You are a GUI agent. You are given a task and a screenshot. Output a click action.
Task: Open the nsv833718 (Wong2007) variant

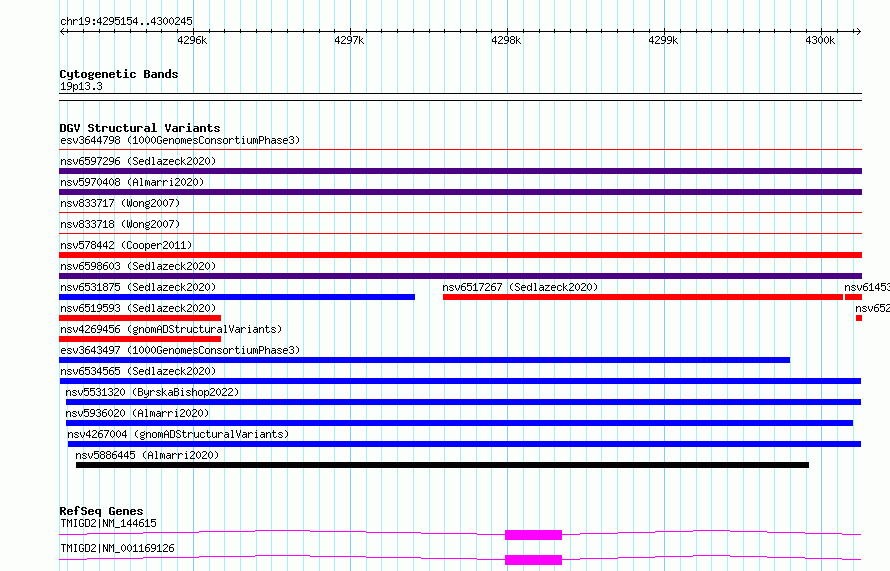click(x=120, y=224)
